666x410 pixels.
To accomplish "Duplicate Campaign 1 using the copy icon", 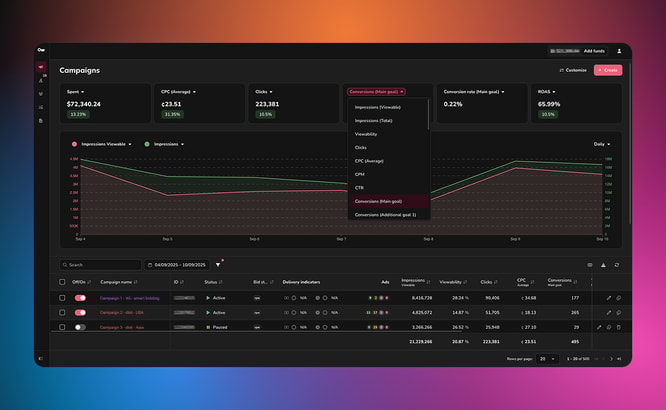I will 618,298.
